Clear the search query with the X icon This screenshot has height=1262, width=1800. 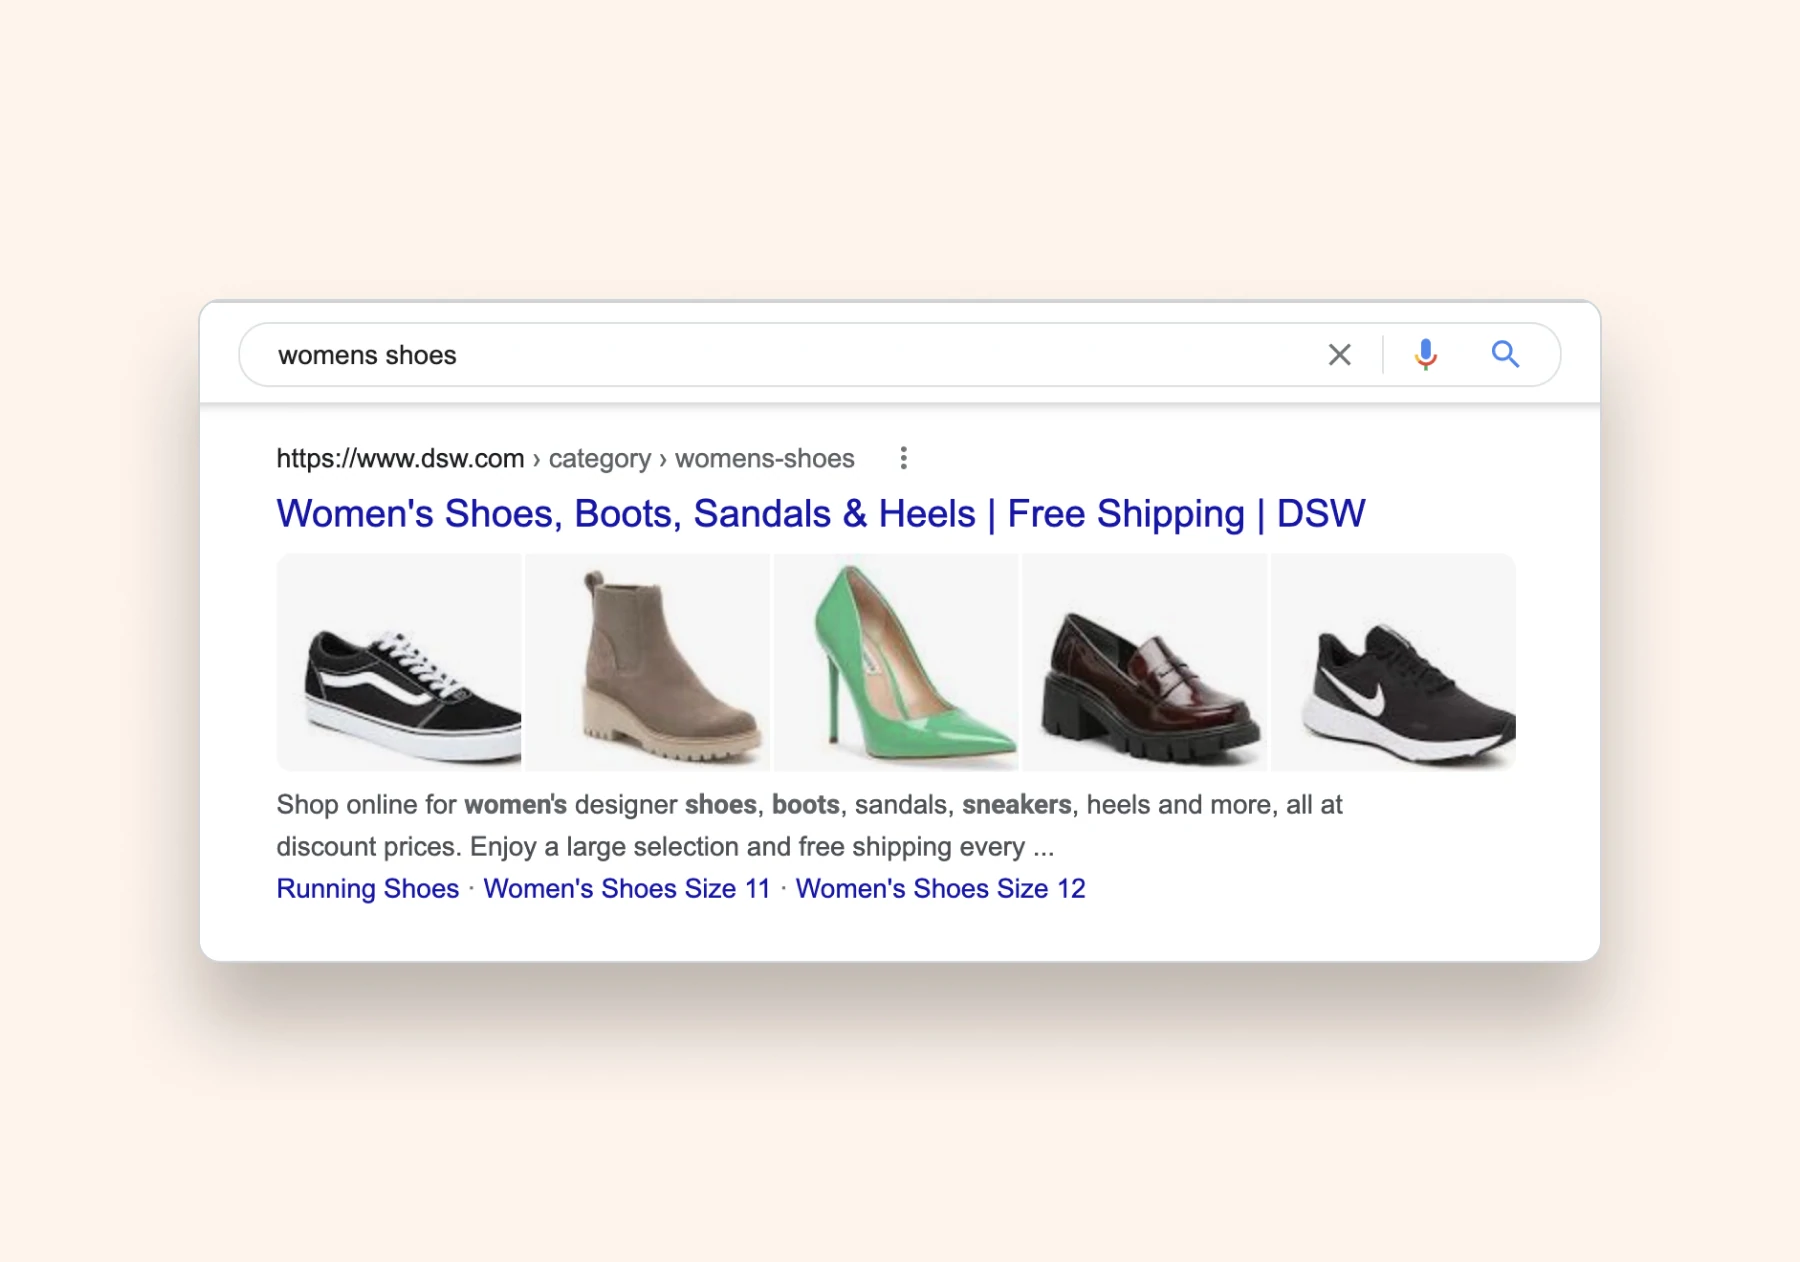click(1339, 355)
